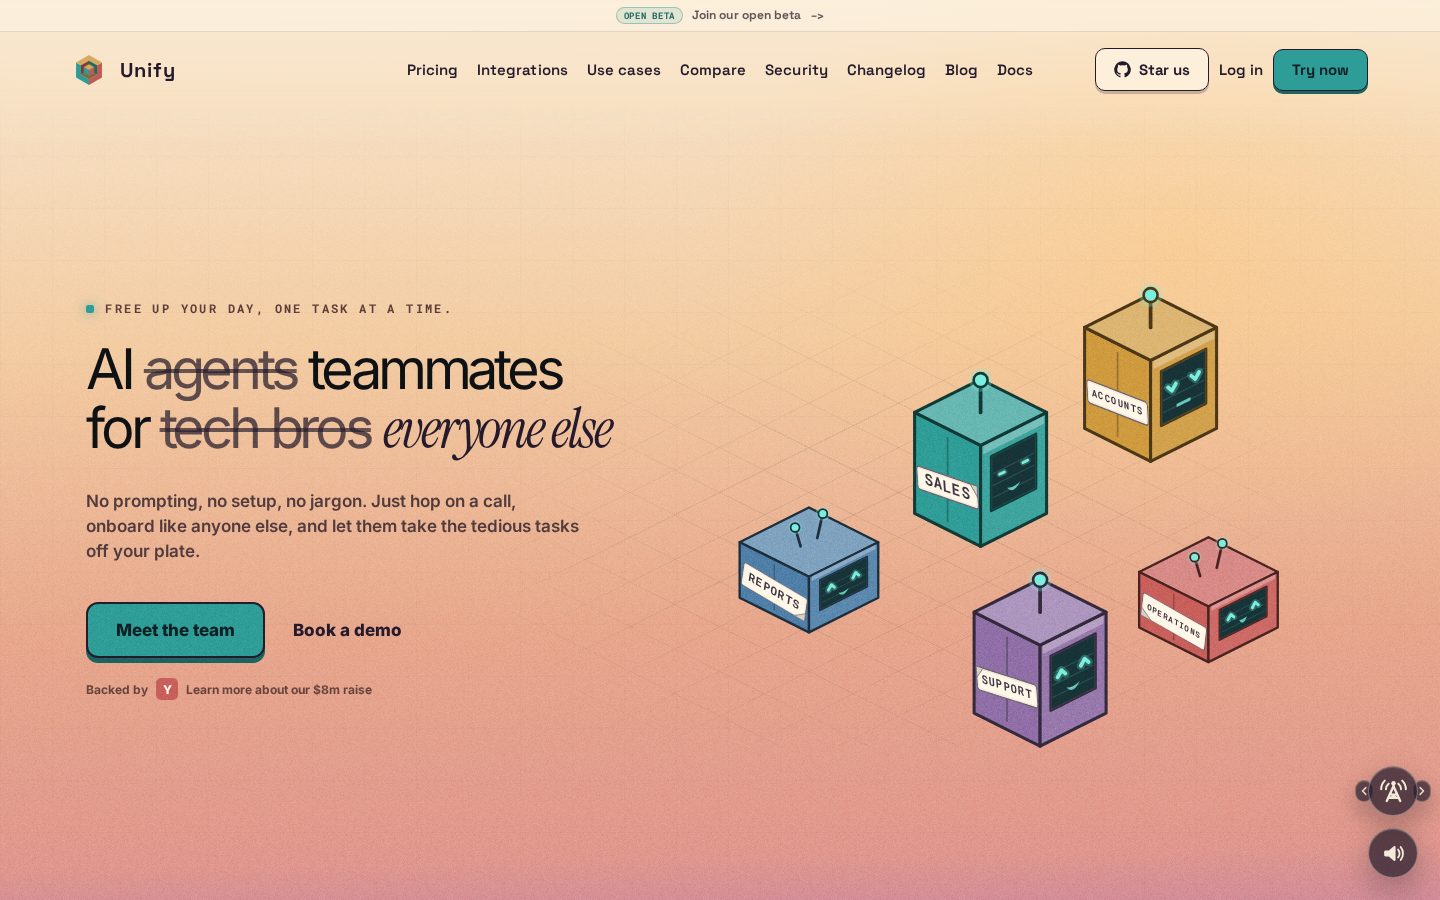Click the 'Backed by' text
Viewport: 1440px width, 900px height.
point(117,690)
